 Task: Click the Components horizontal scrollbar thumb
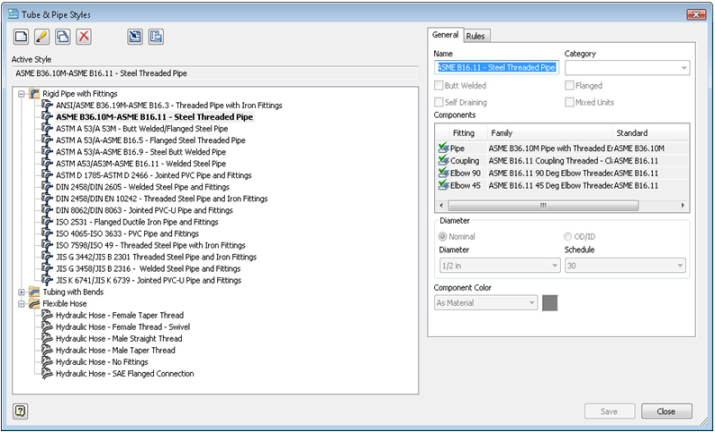(543, 205)
